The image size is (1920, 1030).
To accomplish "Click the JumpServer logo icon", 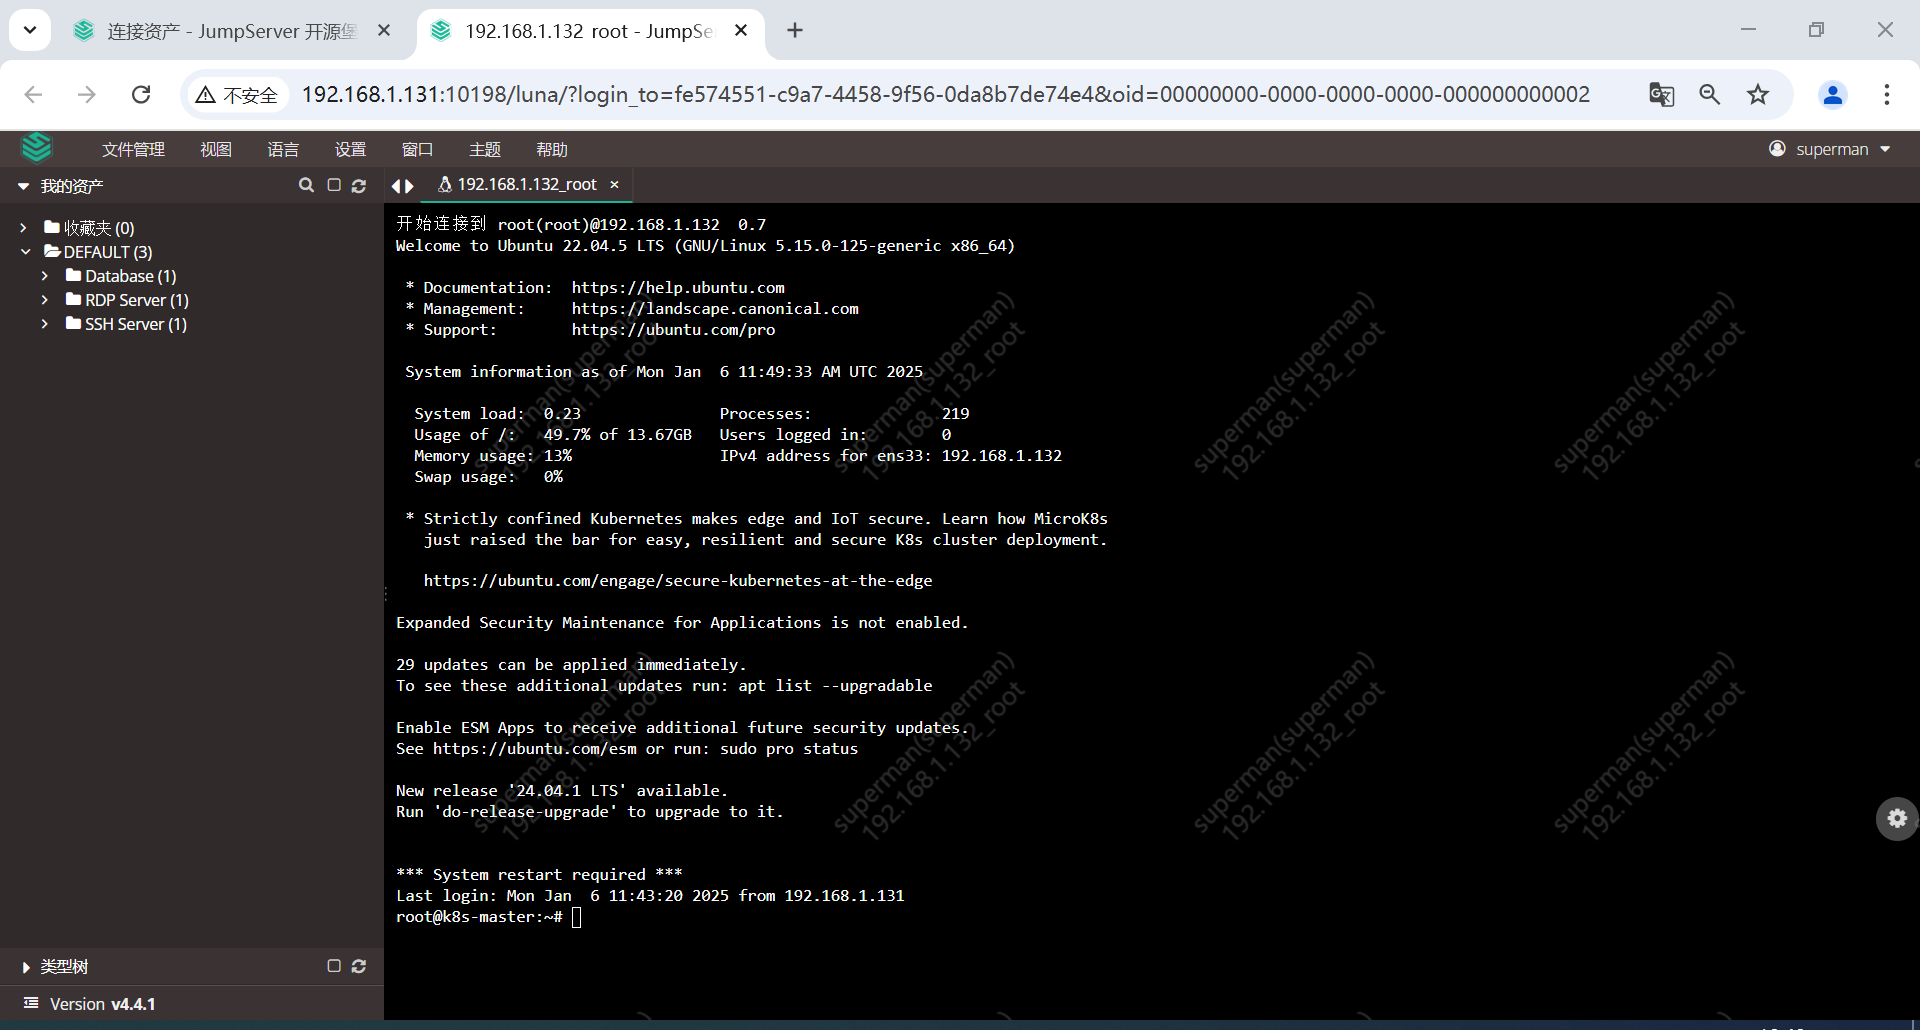I will (37, 148).
